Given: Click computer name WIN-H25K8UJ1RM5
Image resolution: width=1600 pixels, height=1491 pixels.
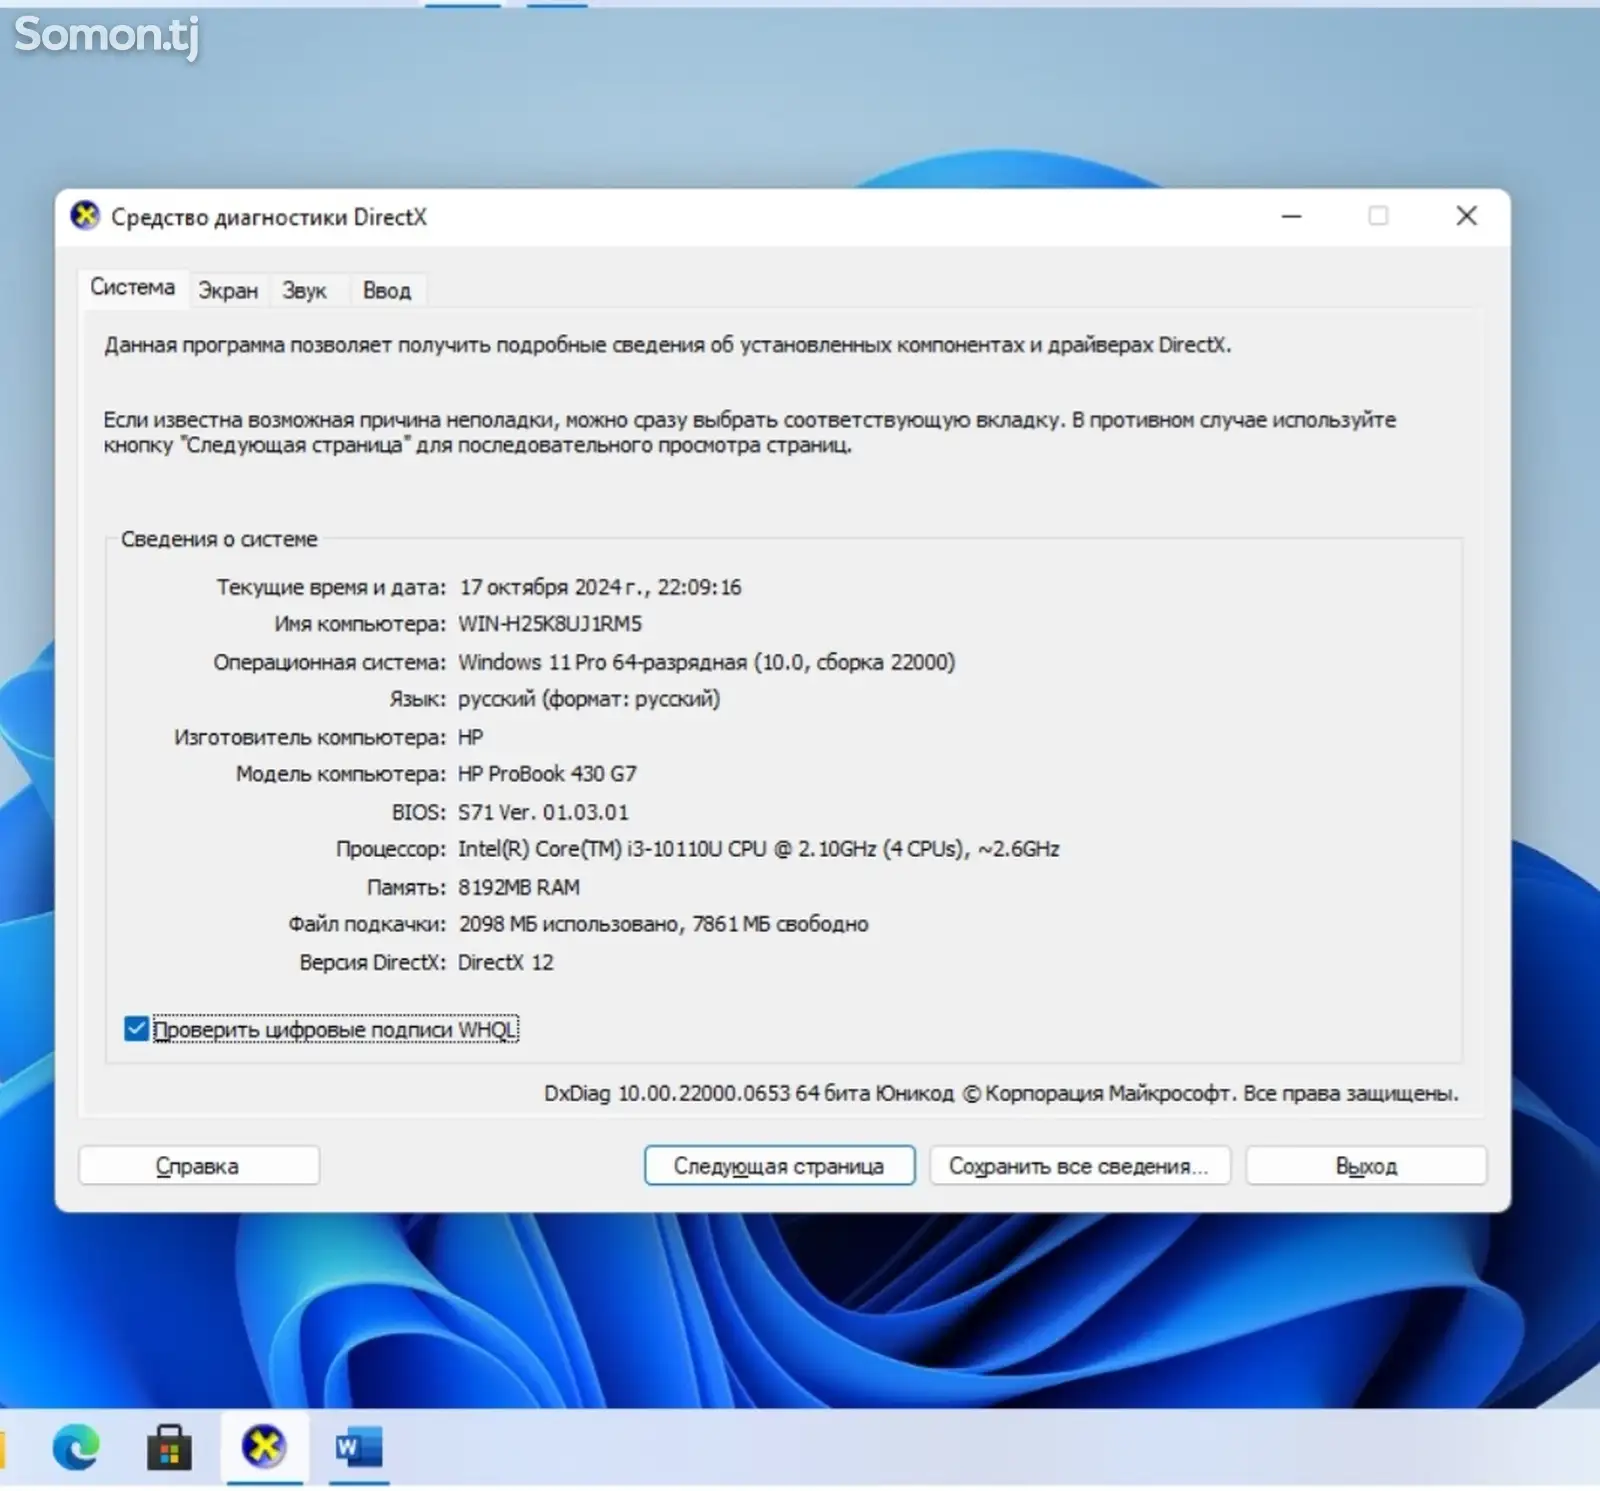Looking at the screenshot, I should click(x=550, y=624).
